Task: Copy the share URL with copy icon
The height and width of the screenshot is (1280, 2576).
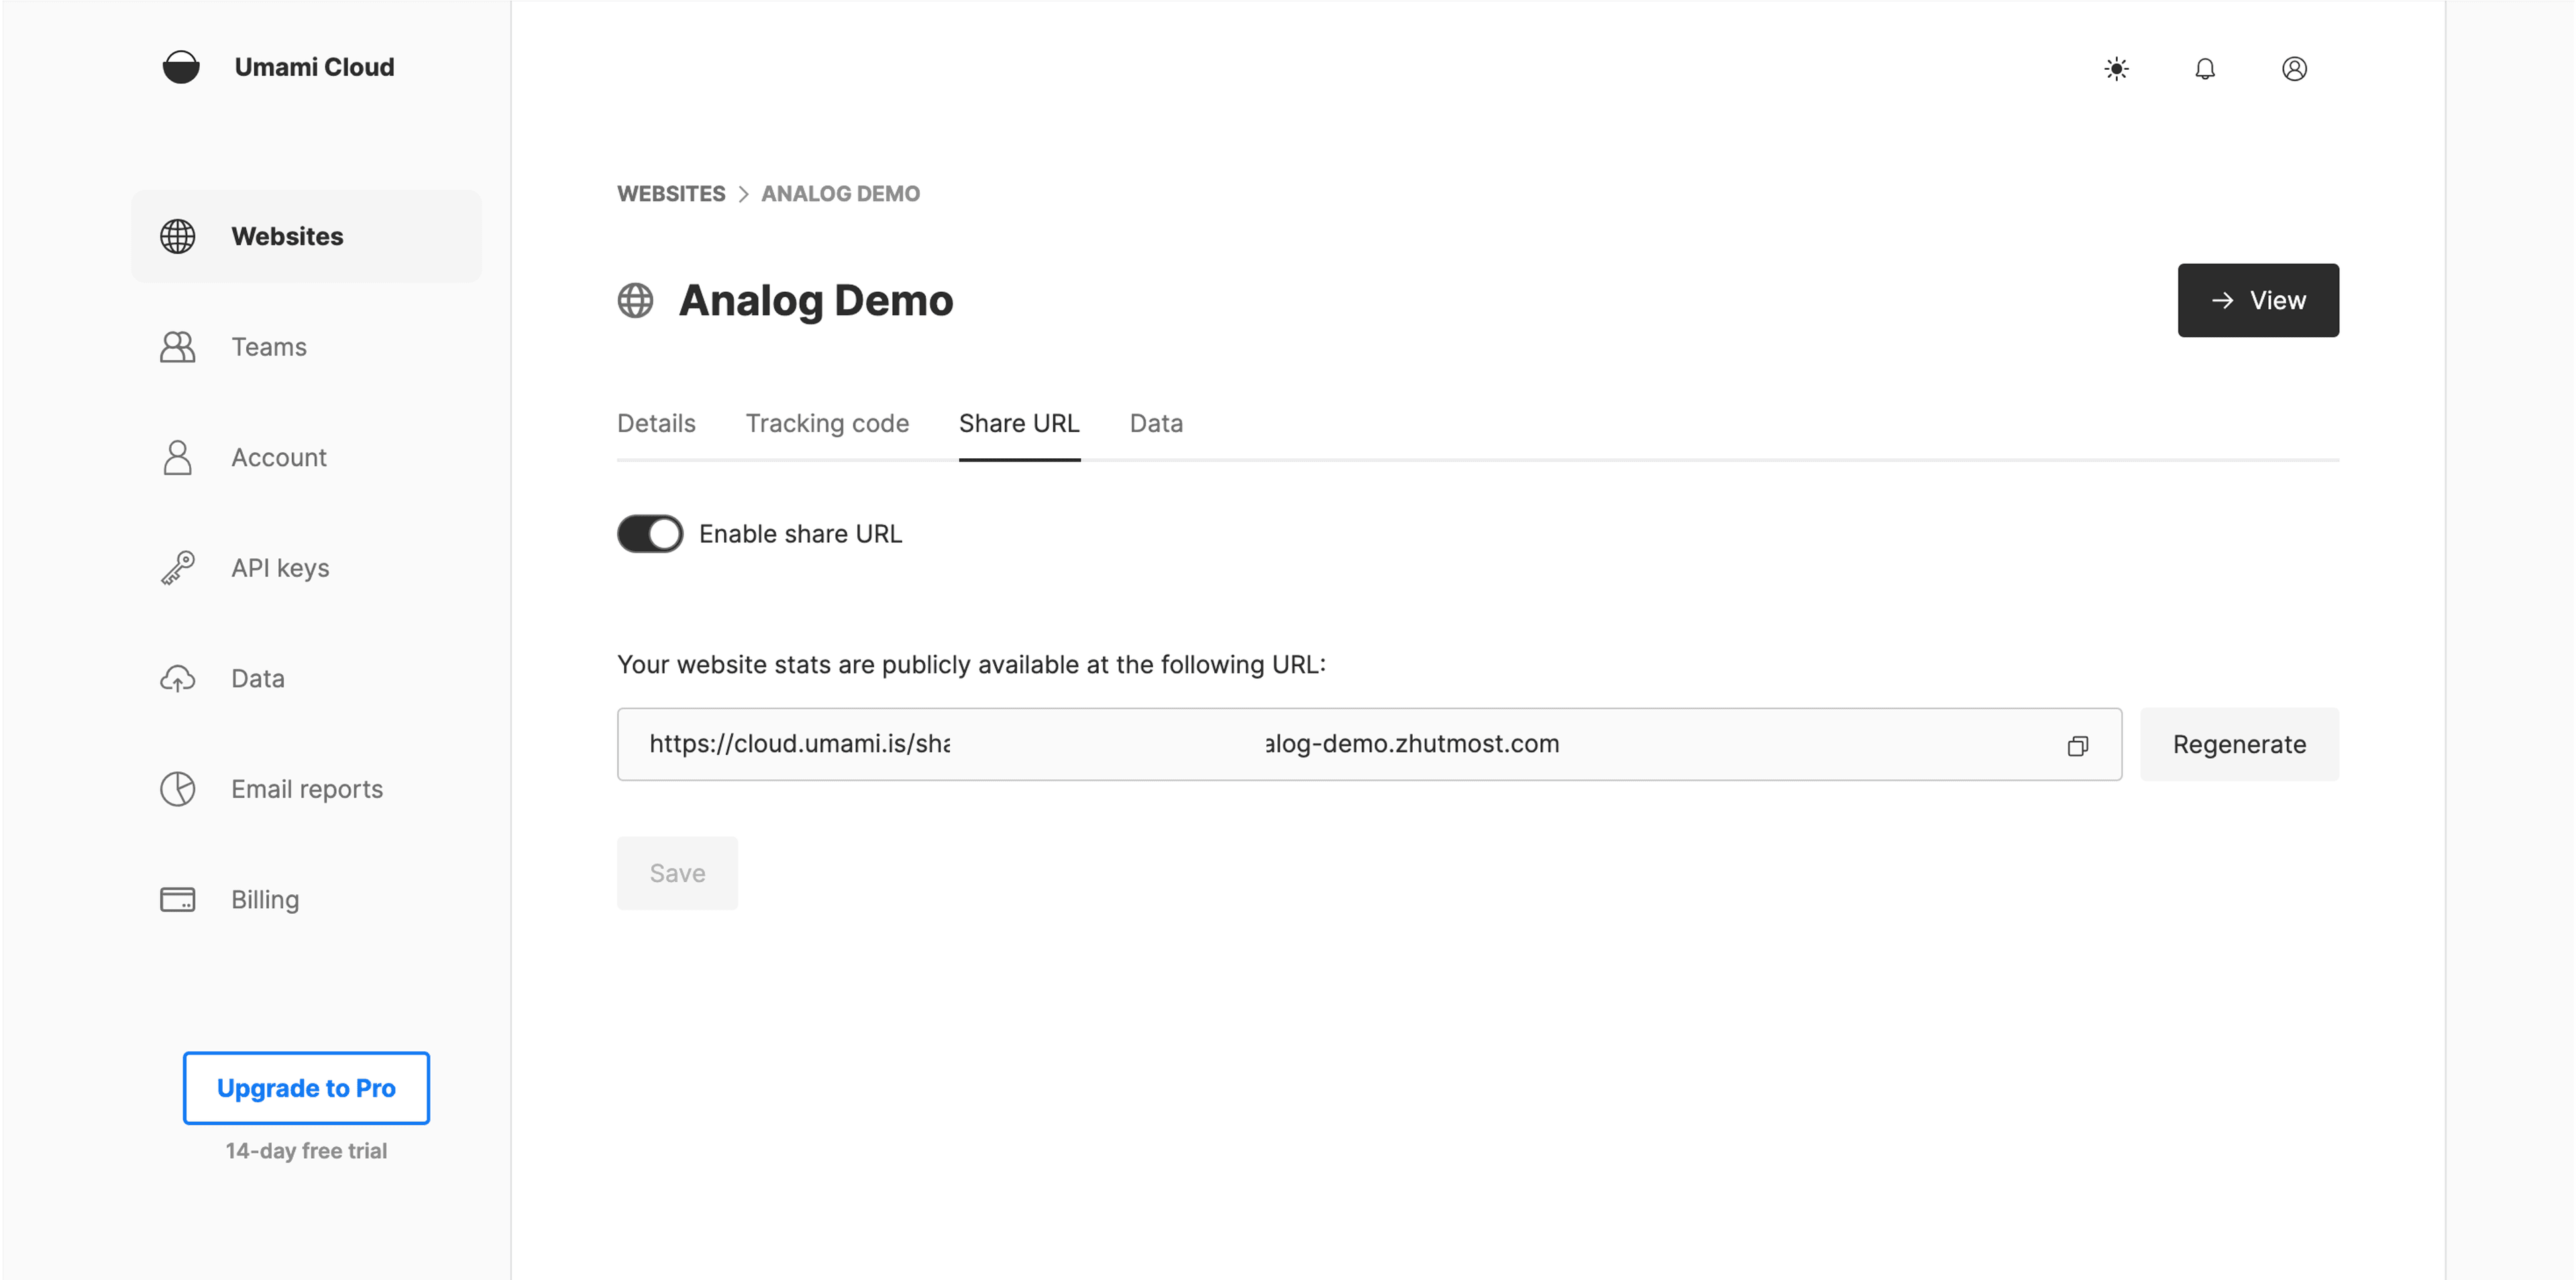Action: click(x=2077, y=746)
